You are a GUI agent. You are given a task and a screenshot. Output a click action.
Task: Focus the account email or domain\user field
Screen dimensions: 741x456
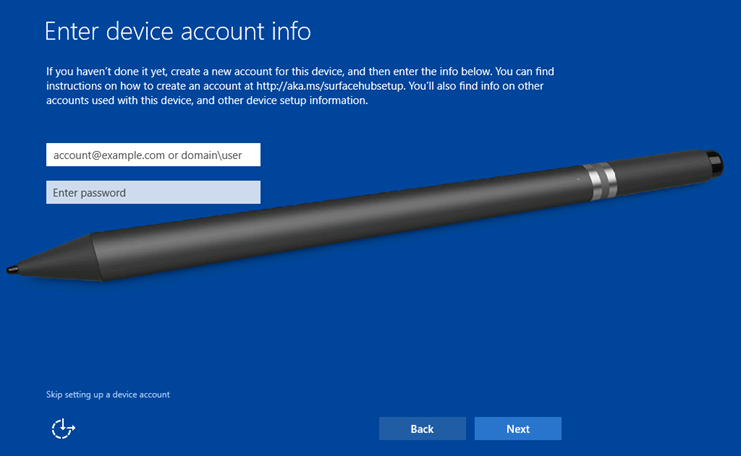pyautogui.click(x=153, y=154)
